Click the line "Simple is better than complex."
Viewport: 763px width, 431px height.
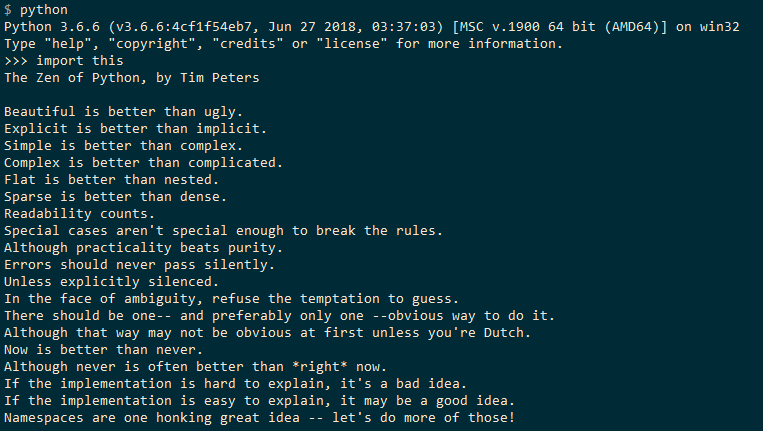124,145
